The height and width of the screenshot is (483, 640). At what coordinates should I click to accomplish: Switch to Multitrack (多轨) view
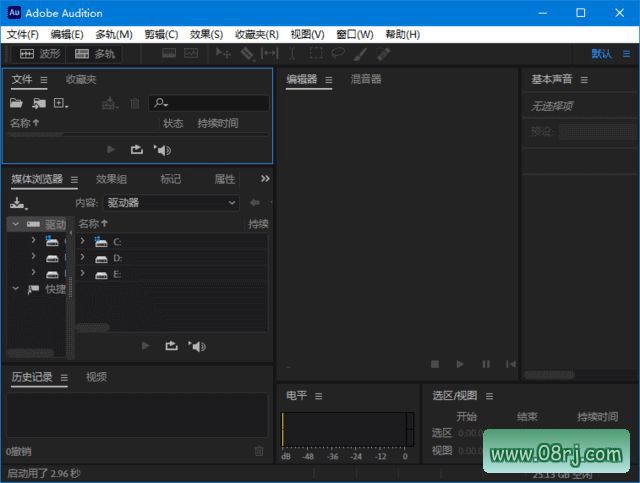coord(95,54)
